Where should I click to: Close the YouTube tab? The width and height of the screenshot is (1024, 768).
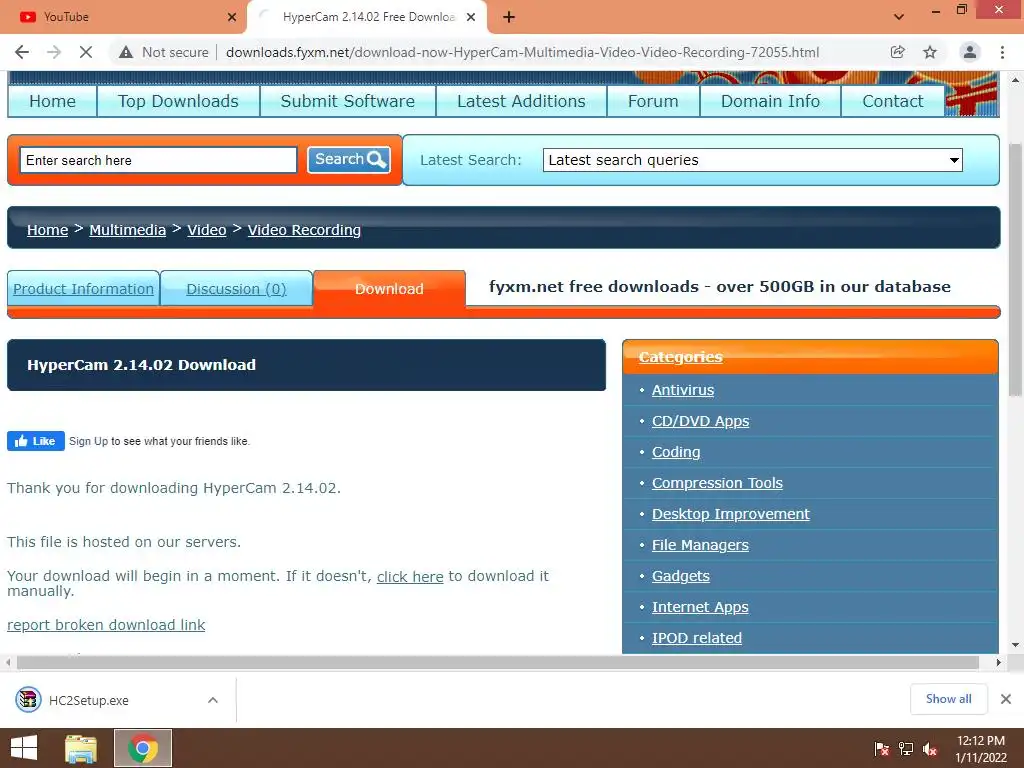[x=232, y=17]
